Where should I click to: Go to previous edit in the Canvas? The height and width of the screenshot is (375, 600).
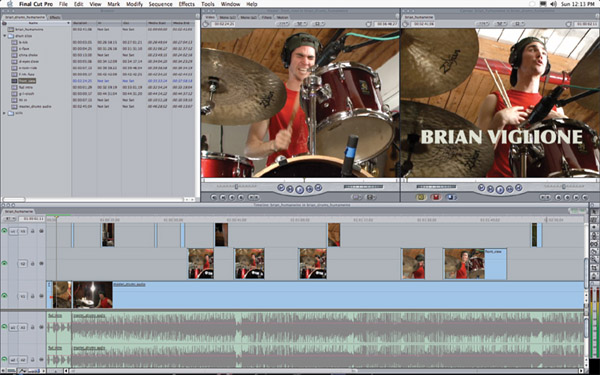[x=481, y=188]
